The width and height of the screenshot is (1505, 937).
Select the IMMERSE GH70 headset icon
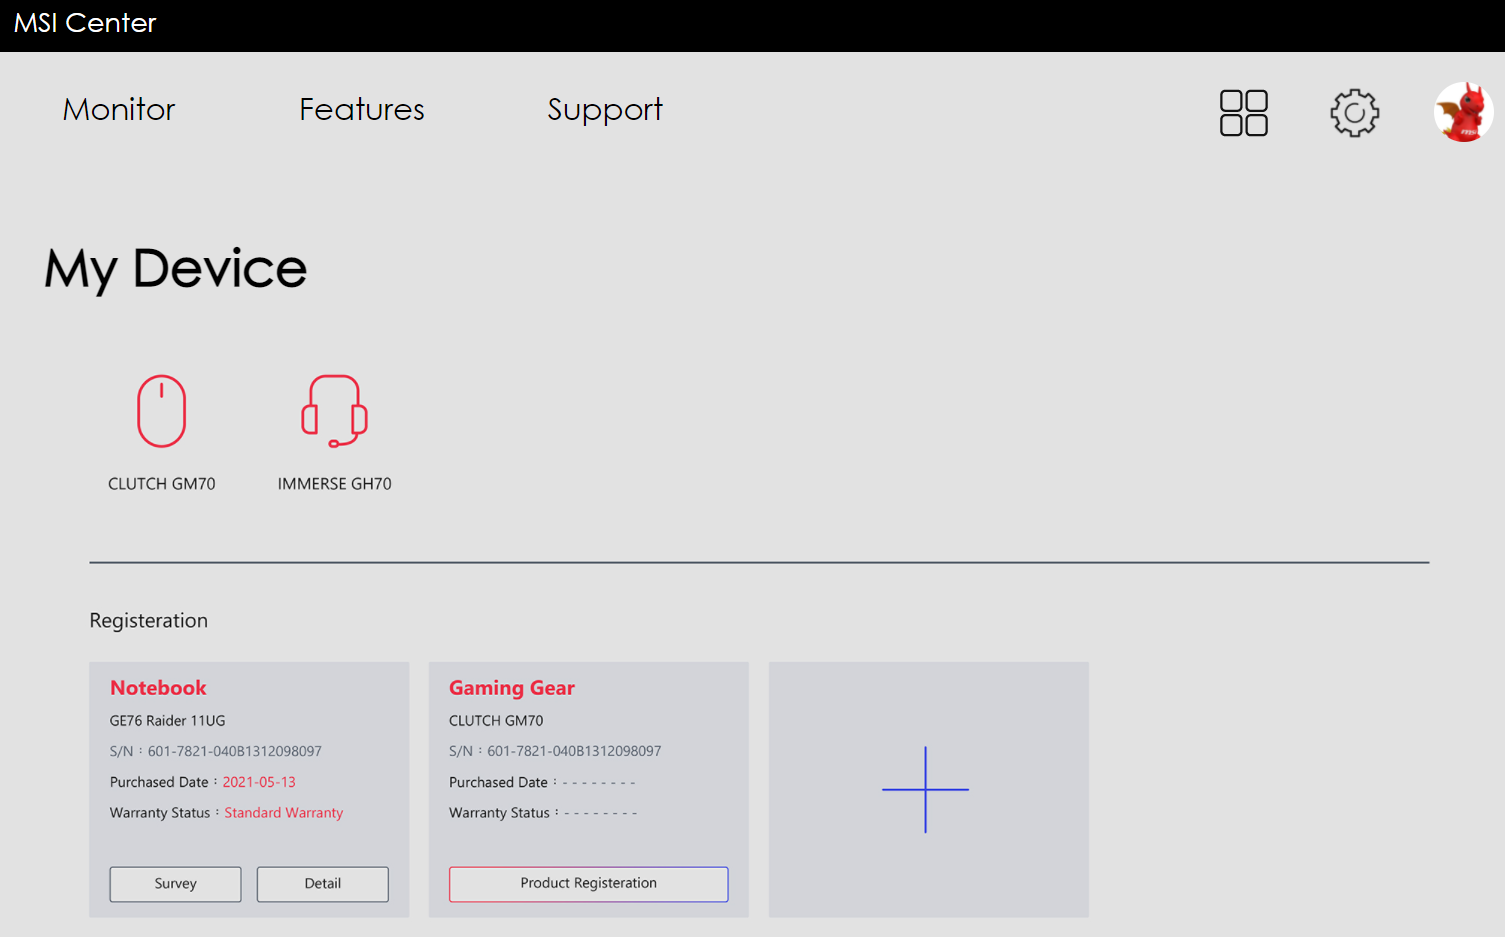point(334,411)
